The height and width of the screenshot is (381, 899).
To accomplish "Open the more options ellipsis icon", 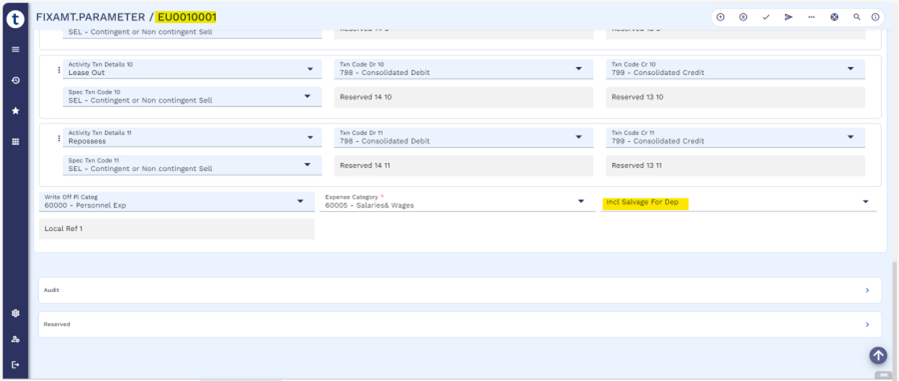I will click(x=811, y=17).
